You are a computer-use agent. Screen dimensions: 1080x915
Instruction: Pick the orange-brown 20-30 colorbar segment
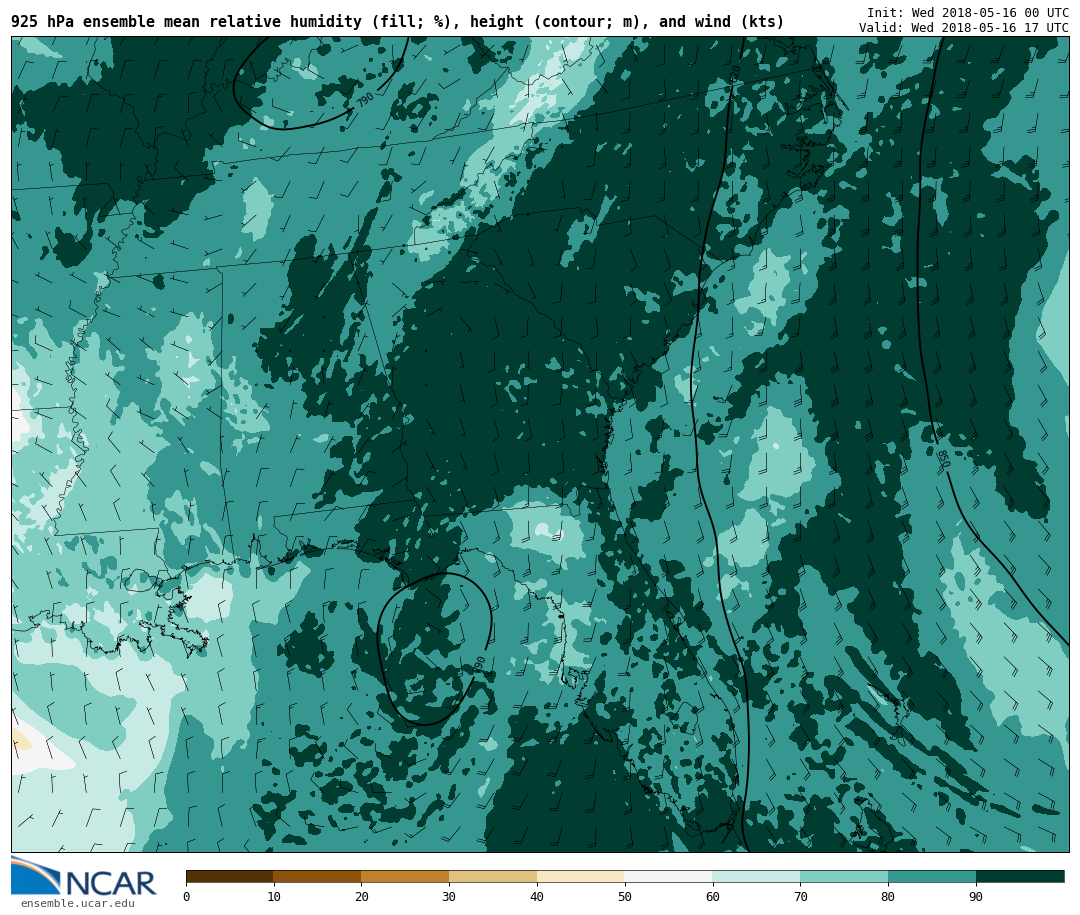pos(405,877)
